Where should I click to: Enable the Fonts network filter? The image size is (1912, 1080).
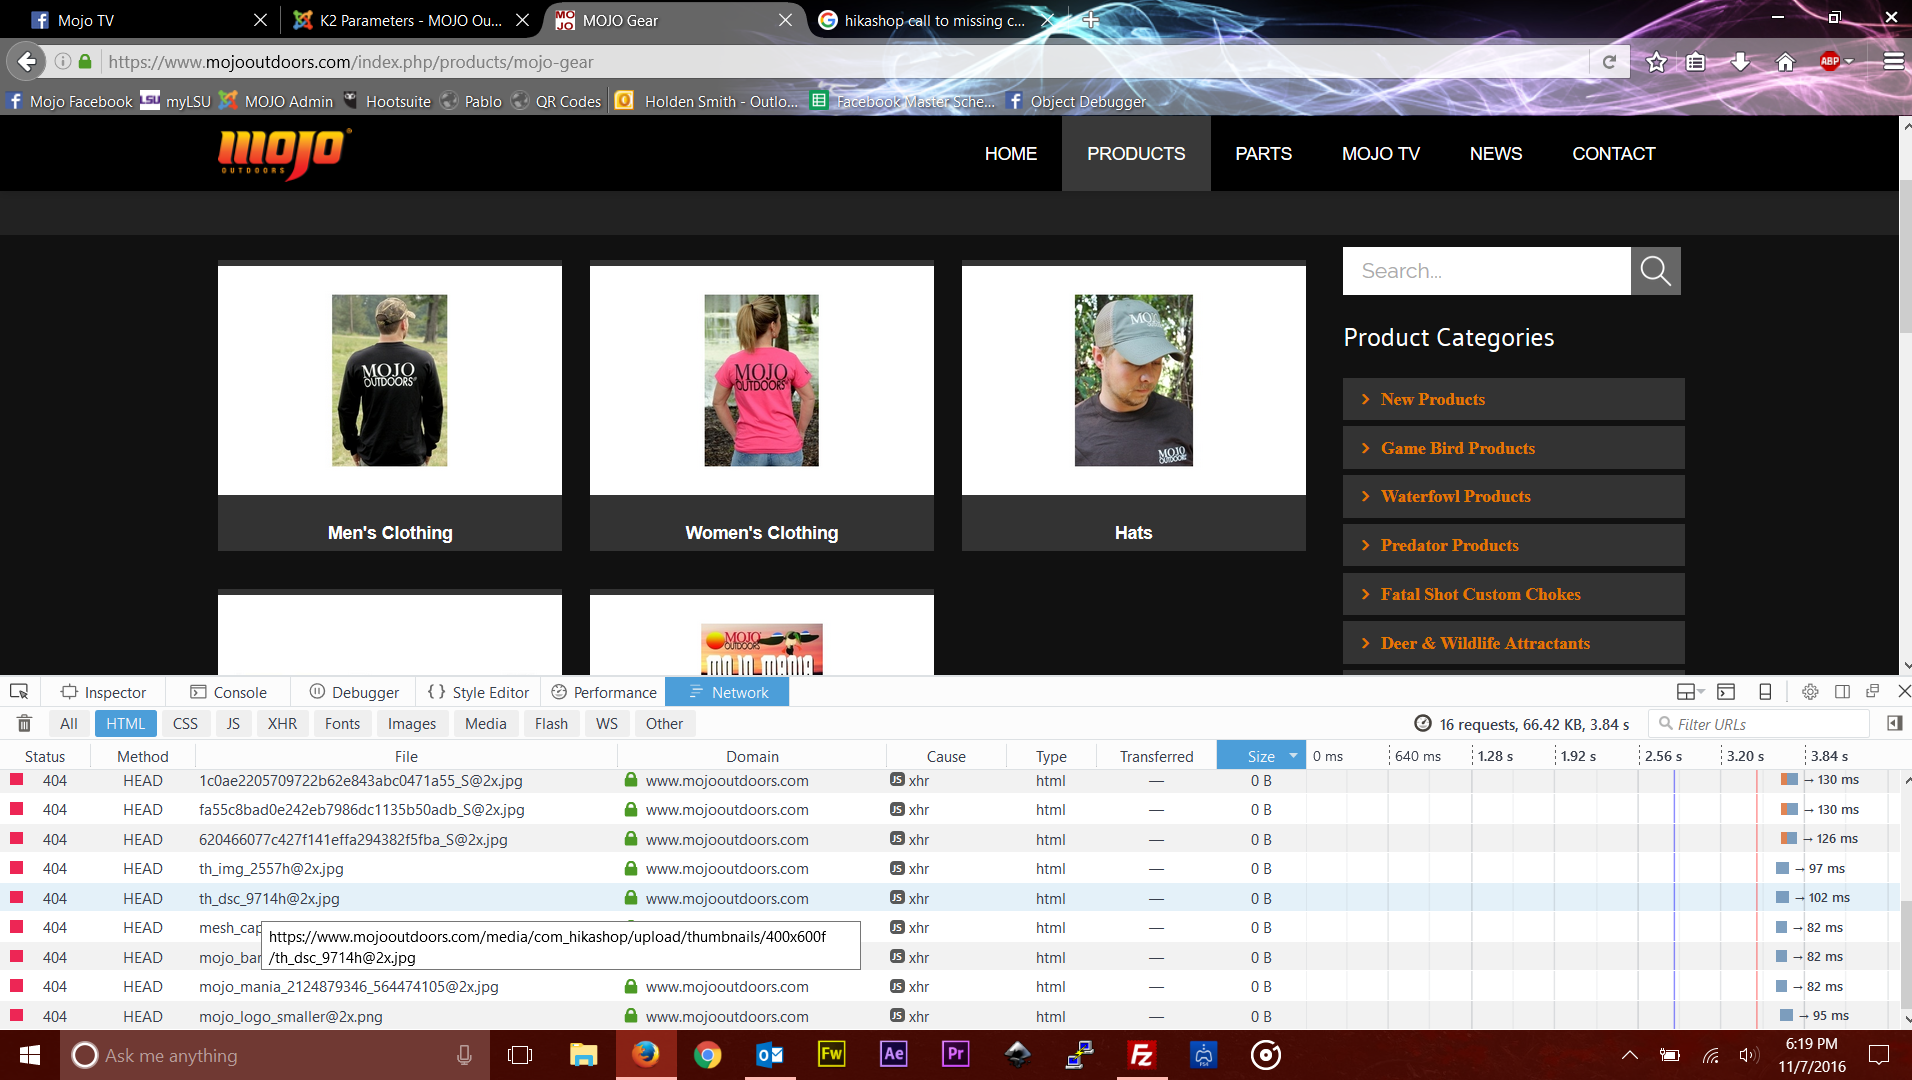[x=342, y=724]
